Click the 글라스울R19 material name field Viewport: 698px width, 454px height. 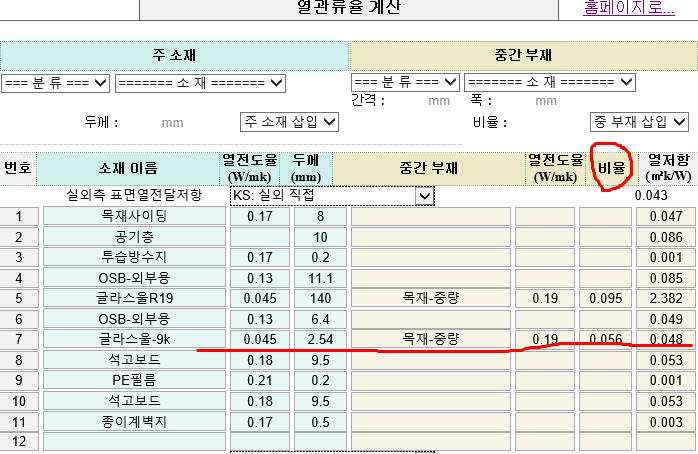[135, 298]
